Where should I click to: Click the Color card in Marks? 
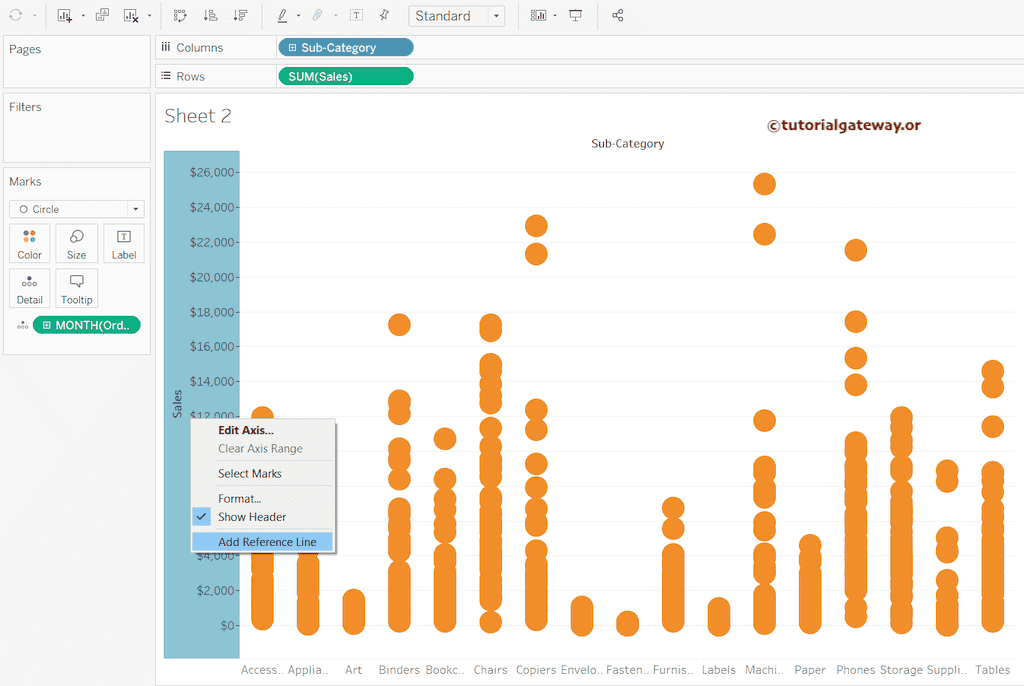[x=29, y=244]
